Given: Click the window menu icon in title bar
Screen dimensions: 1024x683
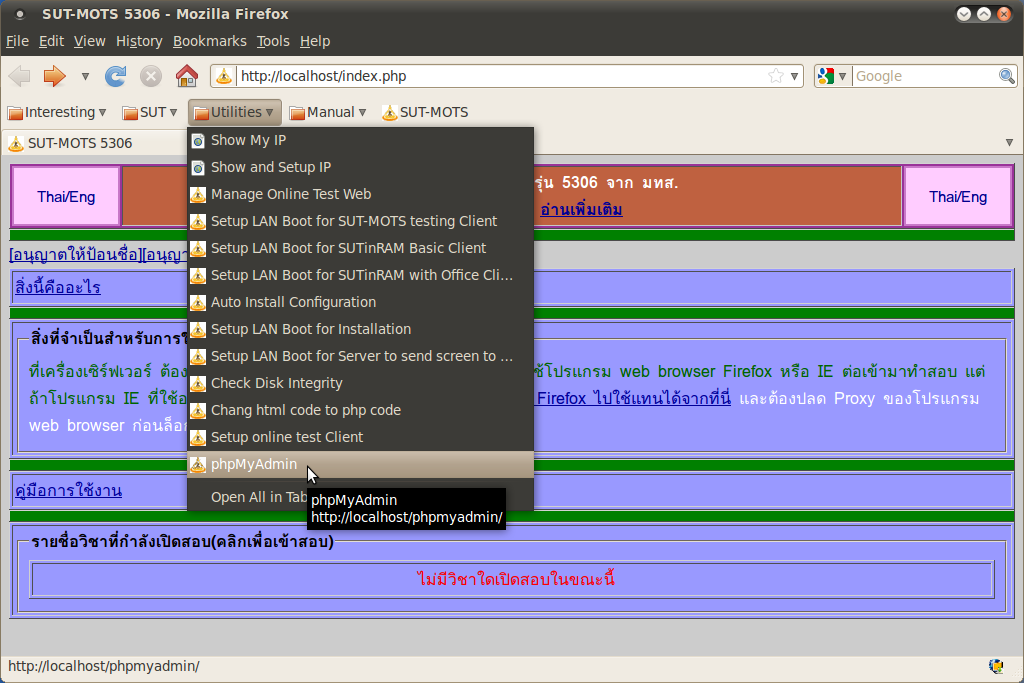Looking at the screenshot, I should click(x=20, y=14).
